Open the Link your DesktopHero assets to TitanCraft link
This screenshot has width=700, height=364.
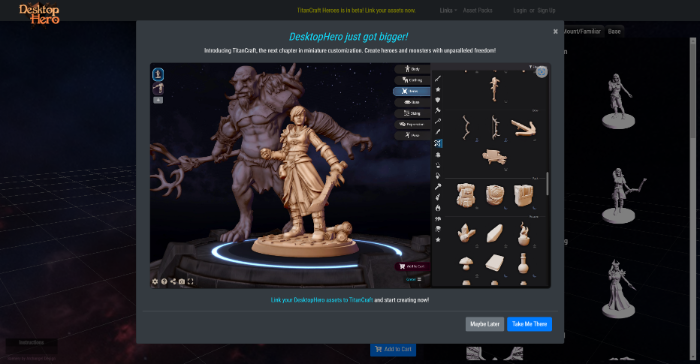tap(321, 300)
